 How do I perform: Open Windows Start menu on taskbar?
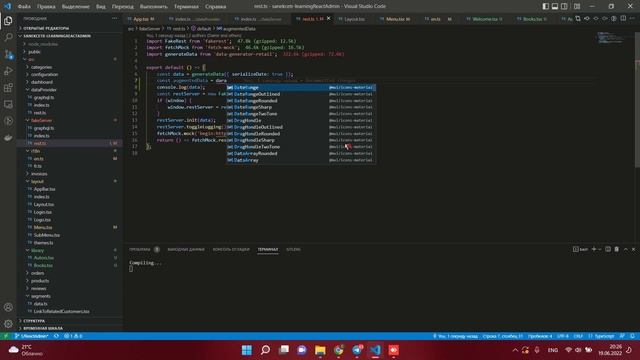pyautogui.click(x=247, y=350)
